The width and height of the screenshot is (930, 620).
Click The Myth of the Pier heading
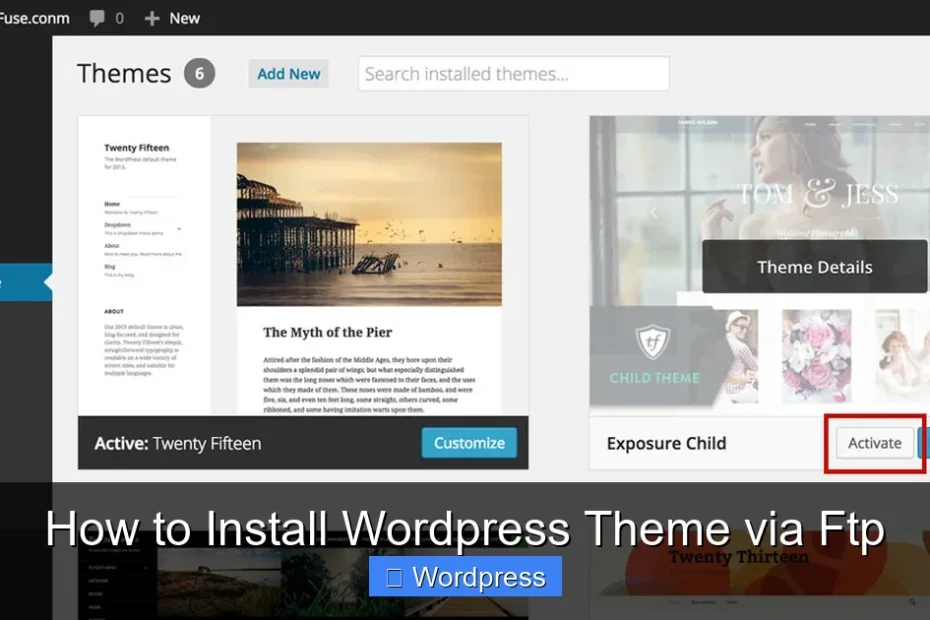point(327,332)
